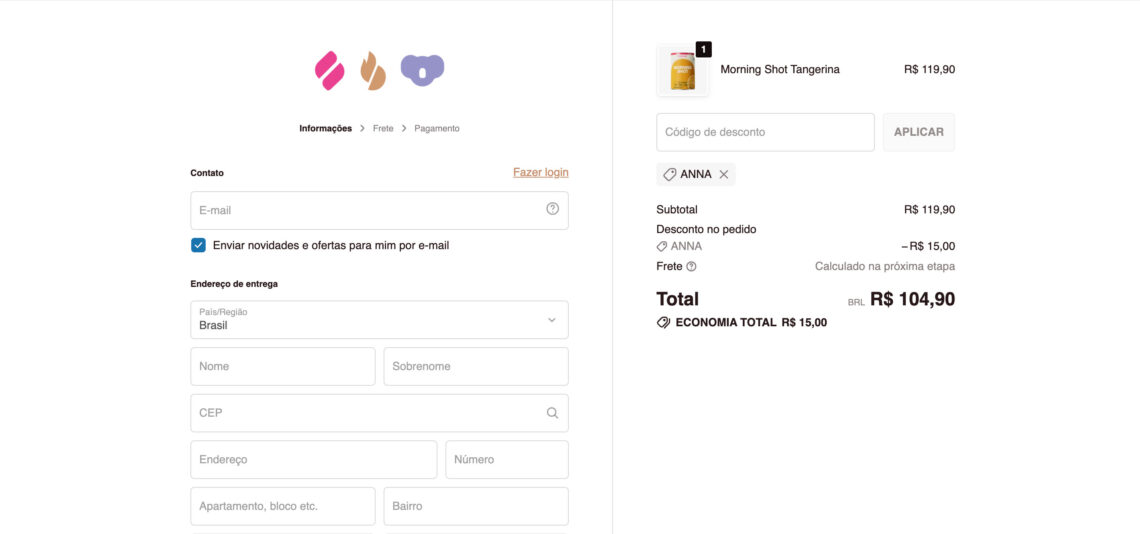This screenshot has height=534, width=1140.
Task: Click the pink stripes logo icon
Action: coord(329,71)
